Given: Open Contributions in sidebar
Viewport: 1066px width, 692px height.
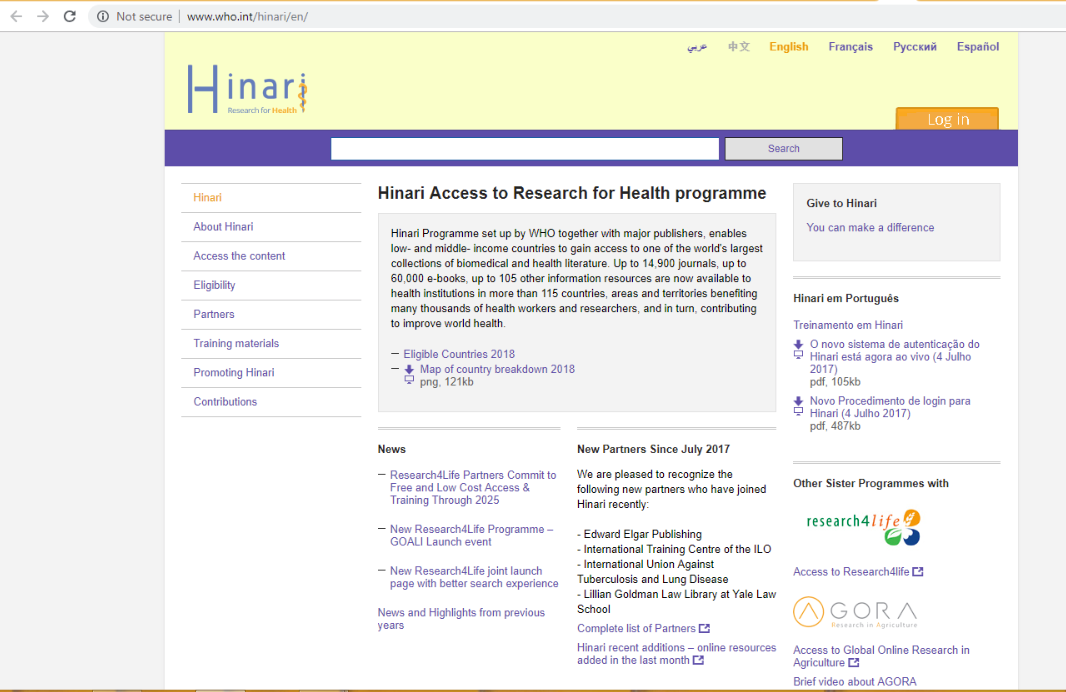Looking at the screenshot, I should pyautogui.click(x=225, y=402).
